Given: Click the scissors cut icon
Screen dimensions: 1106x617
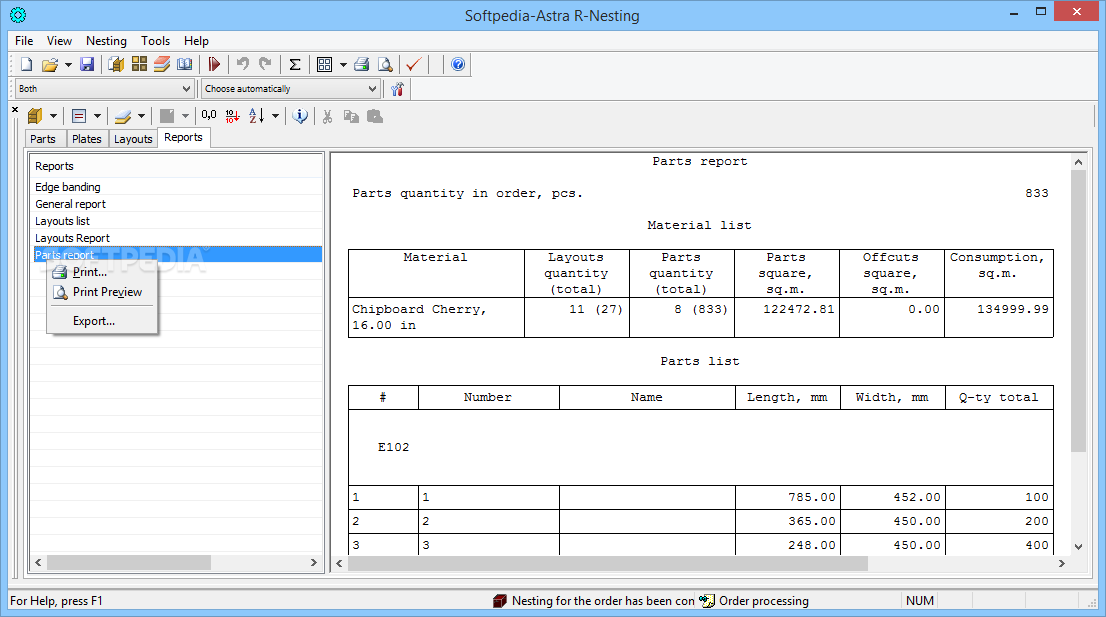Looking at the screenshot, I should (327, 116).
